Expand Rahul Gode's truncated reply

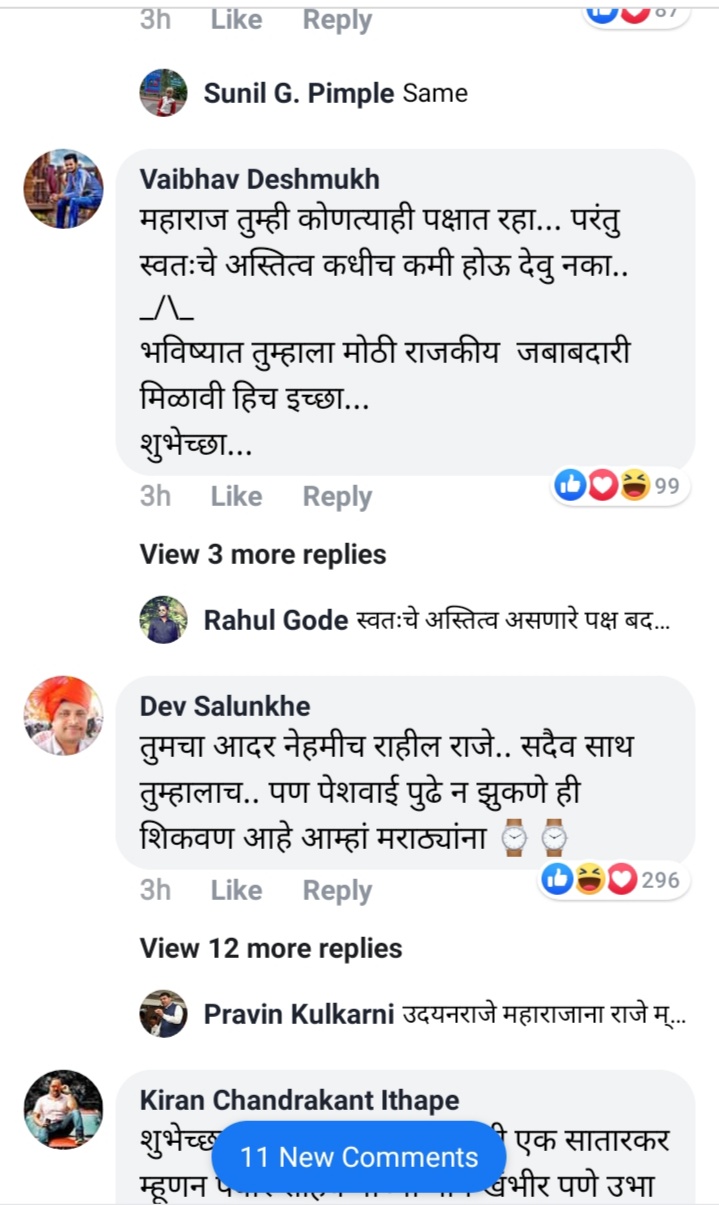pyautogui.click(x=512, y=621)
